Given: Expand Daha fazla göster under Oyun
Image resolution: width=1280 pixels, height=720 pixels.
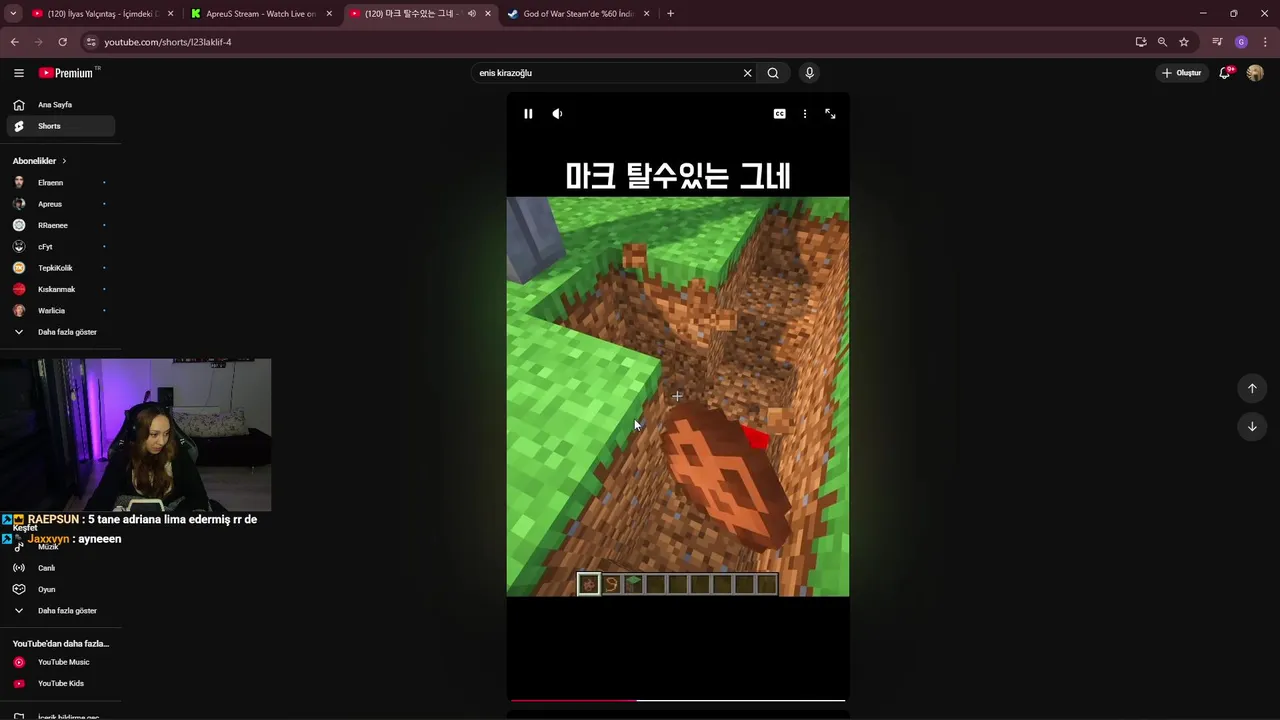Looking at the screenshot, I should pos(60,611).
